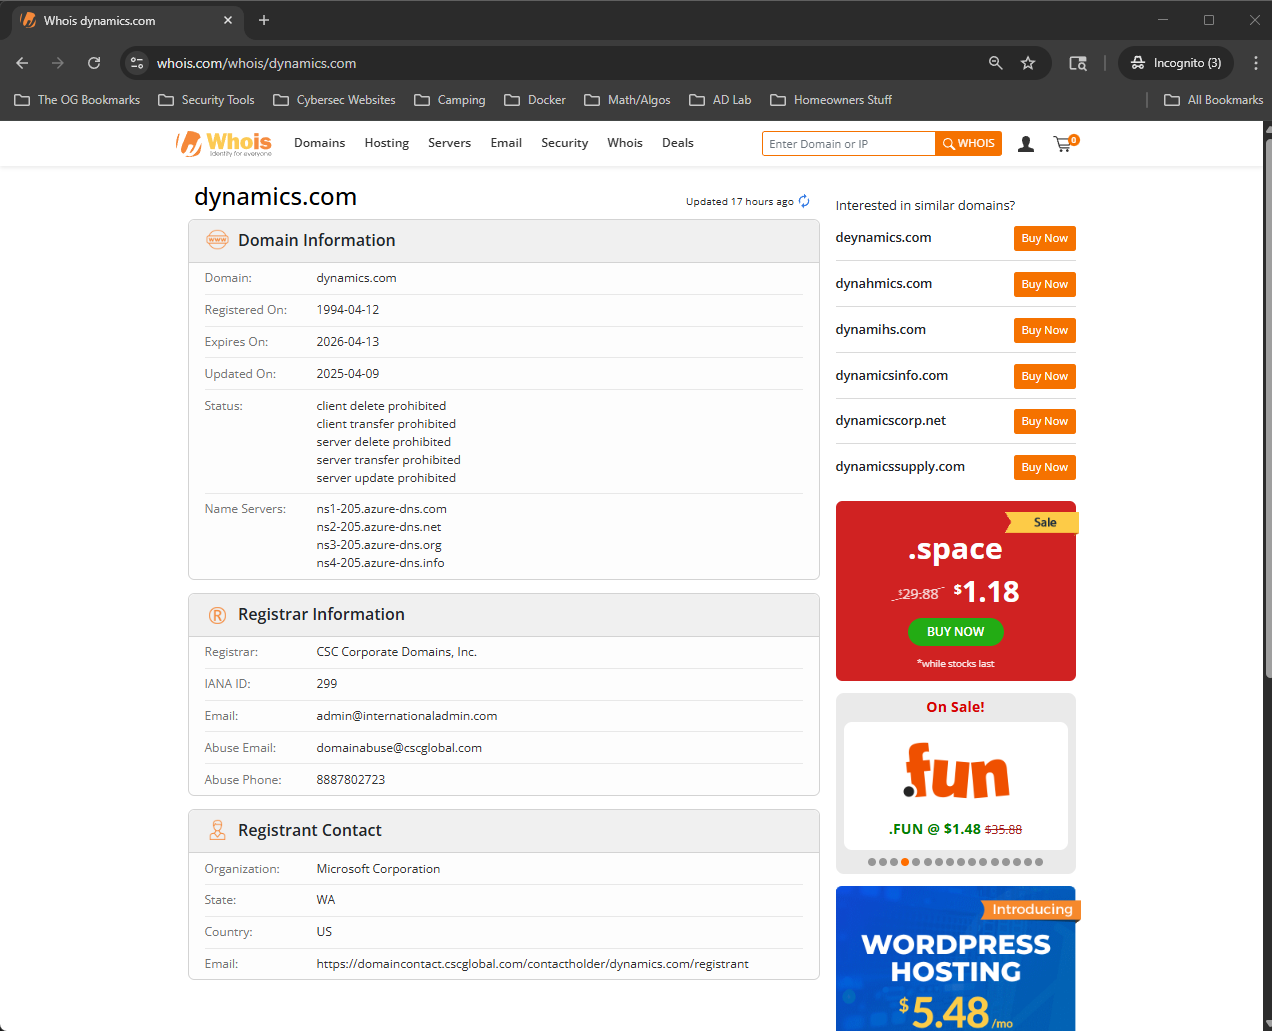
Task: Expand the All Bookmarks menu
Action: [x=1213, y=99]
